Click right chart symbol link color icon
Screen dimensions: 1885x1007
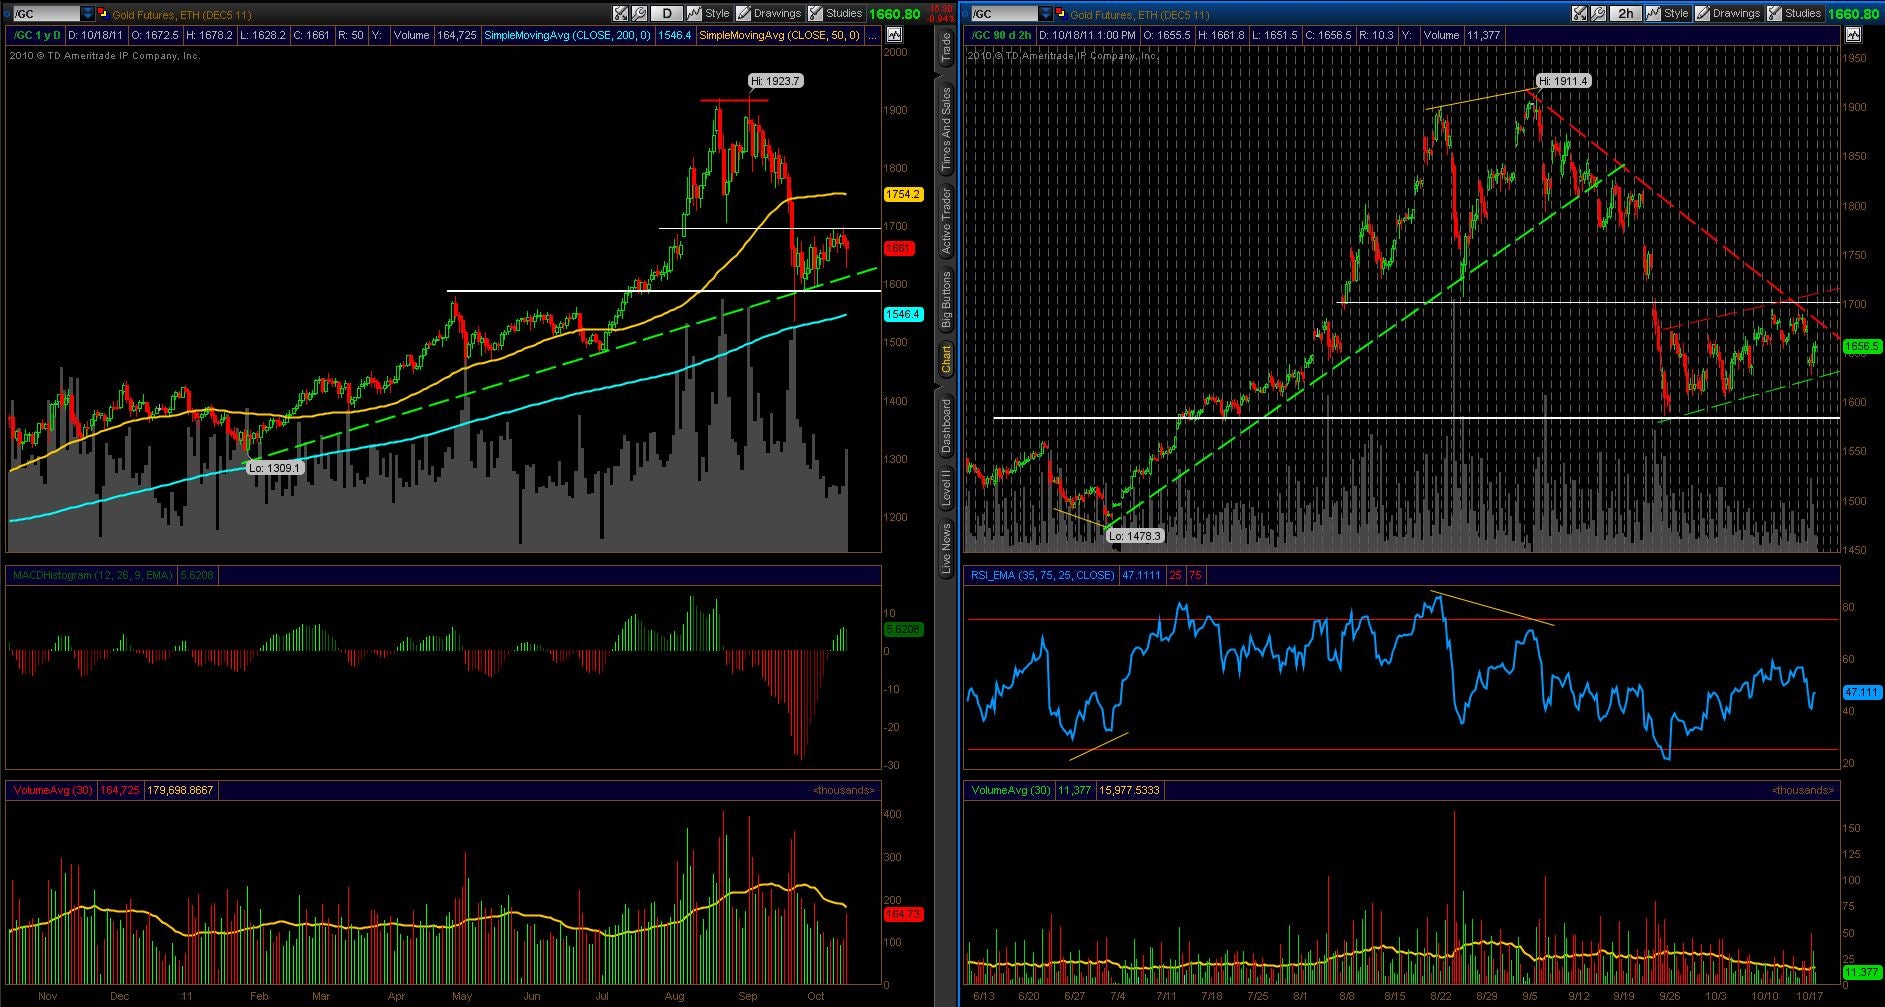tap(1063, 14)
